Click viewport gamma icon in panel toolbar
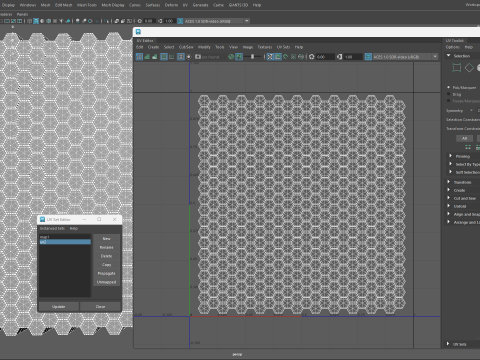480x360 pixels. tap(160, 21)
